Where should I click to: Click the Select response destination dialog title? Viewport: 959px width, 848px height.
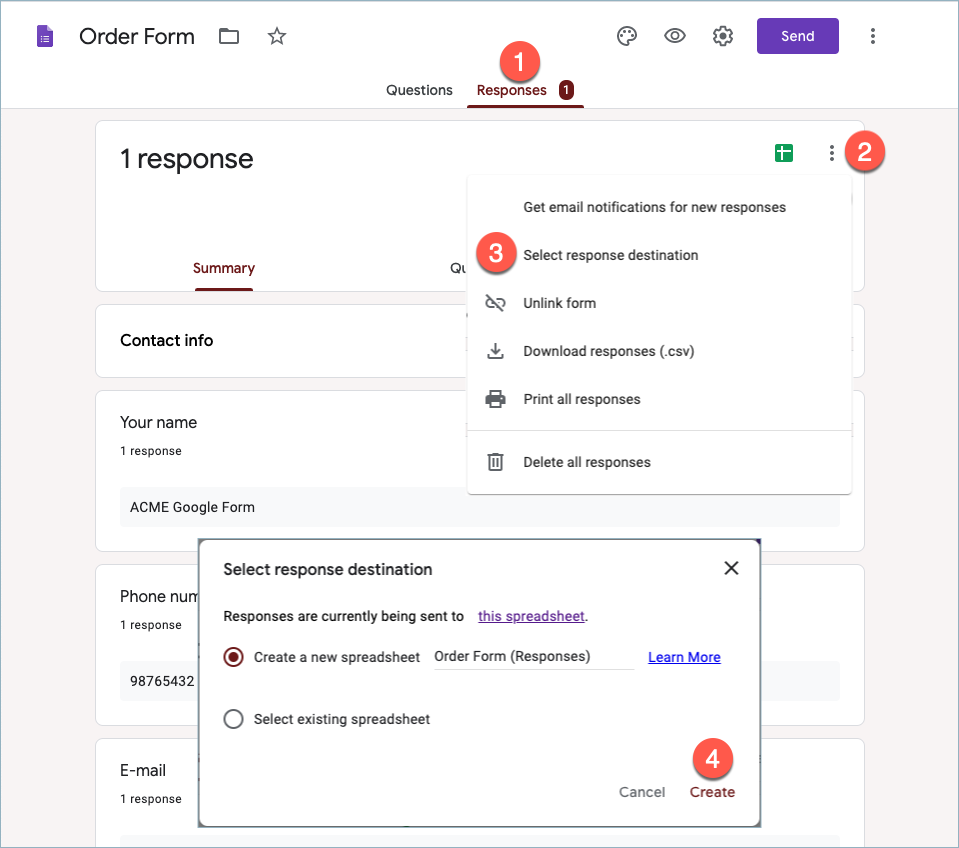click(x=328, y=569)
